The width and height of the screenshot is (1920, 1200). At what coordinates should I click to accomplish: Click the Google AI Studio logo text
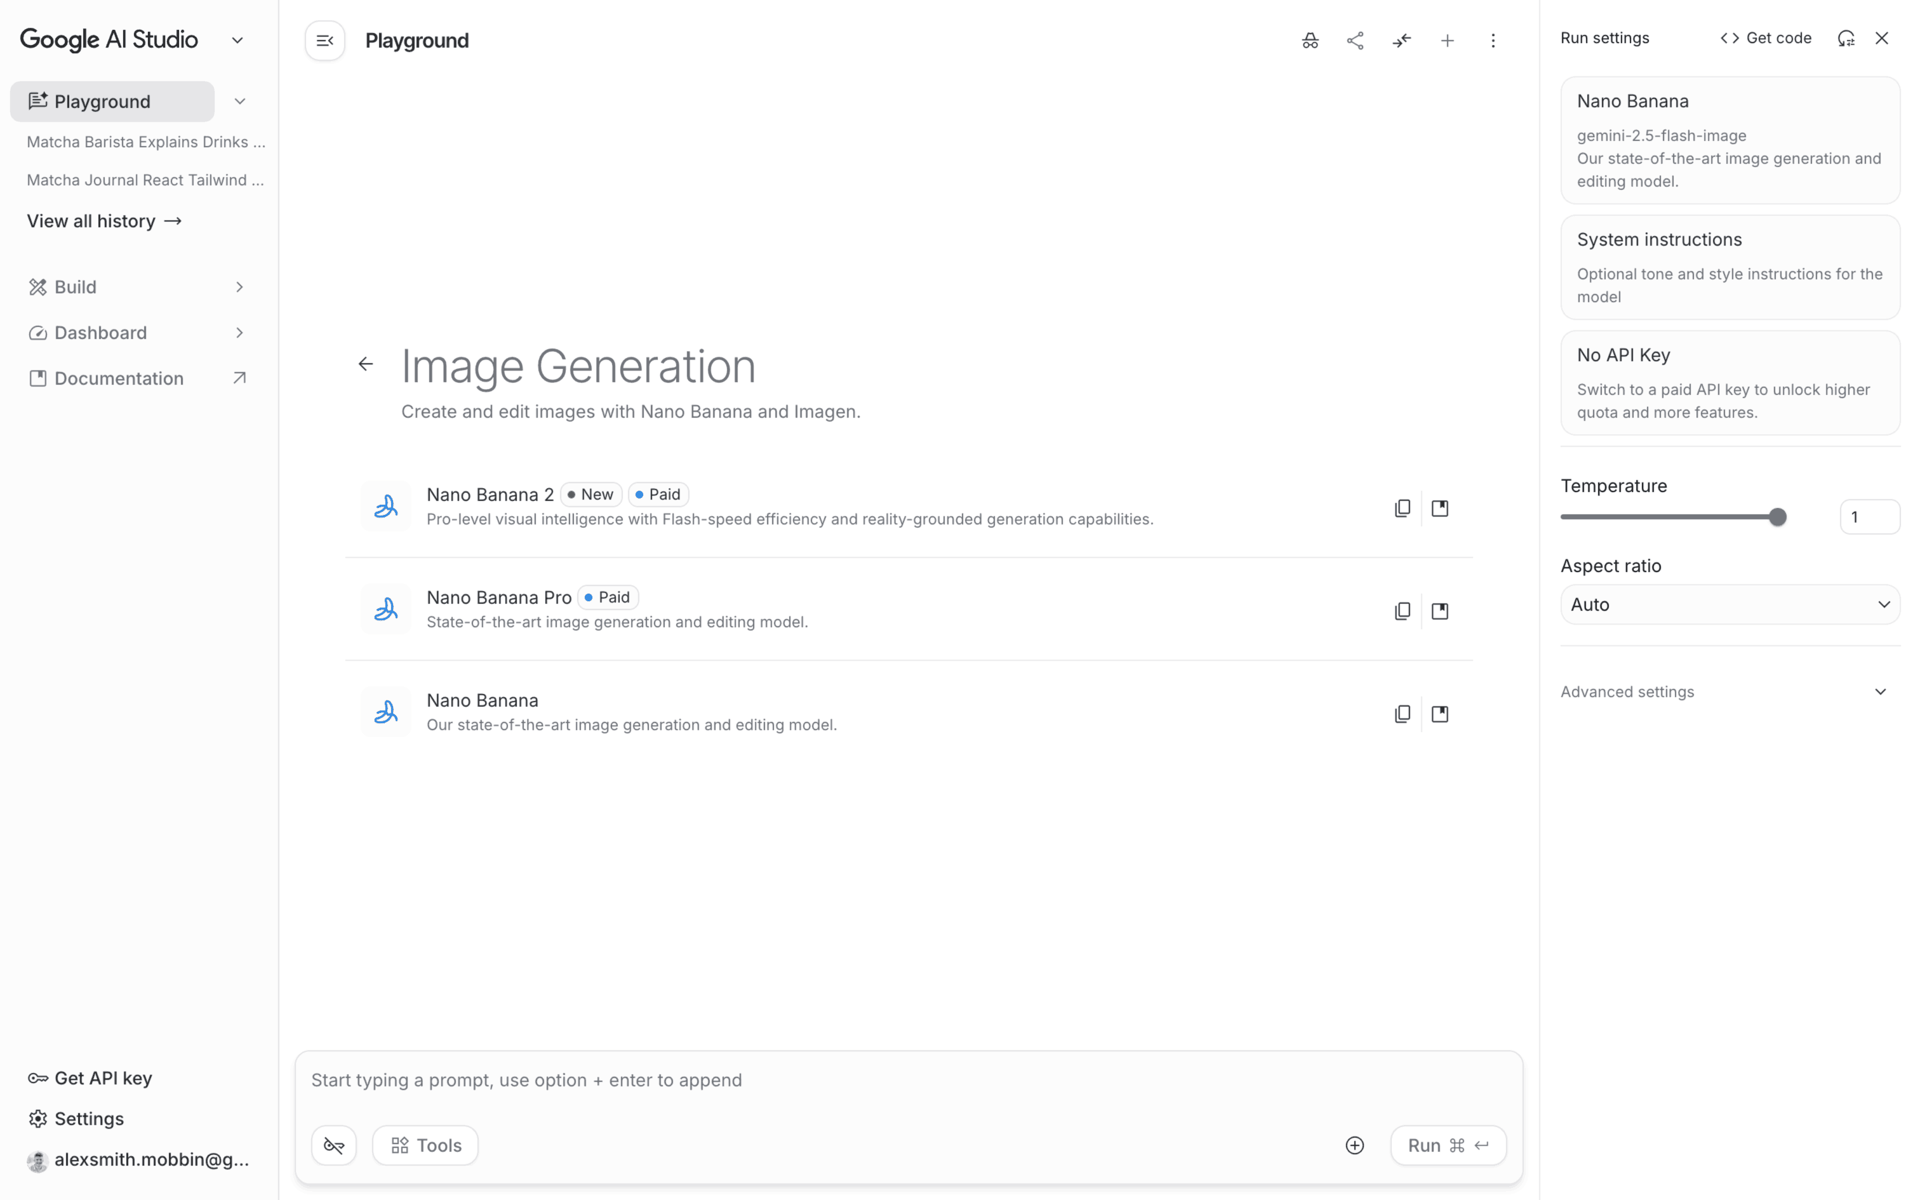pyautogui.click(x=109, y=40)
